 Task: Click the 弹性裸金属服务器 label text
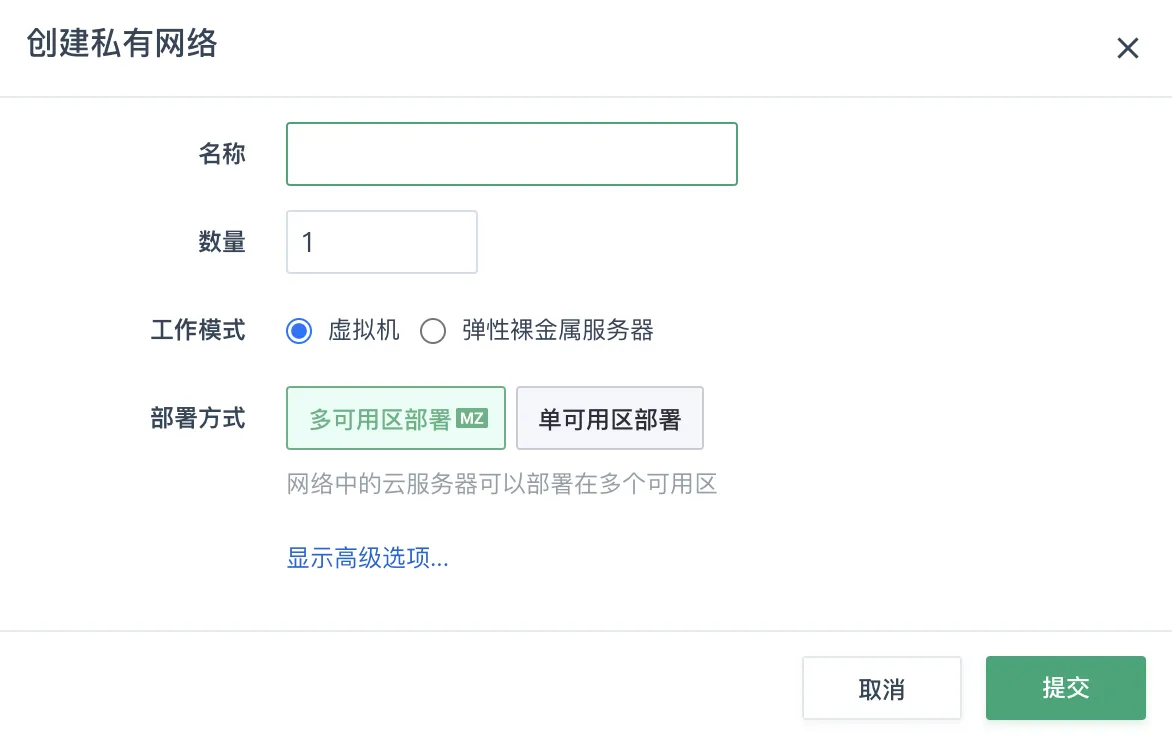click(558, 331)
